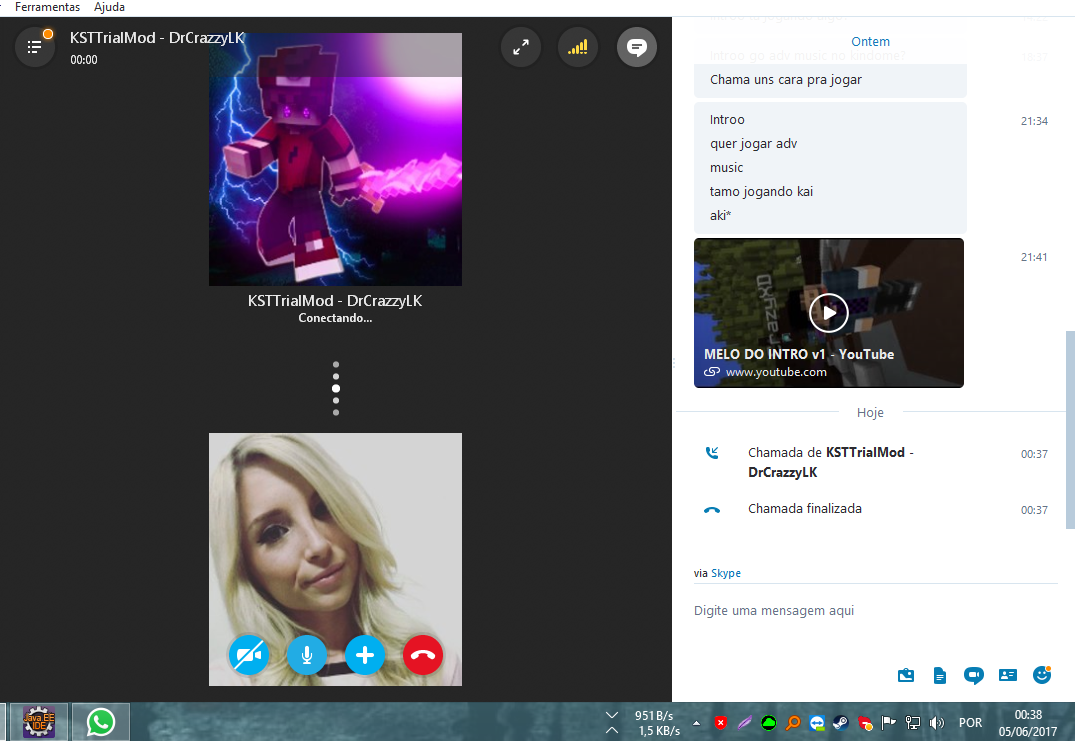
Task: Send a video message icon
Action: pos(974,675)
